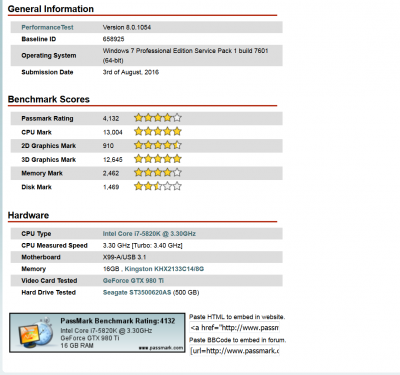Click the www.passmark.com text in banner
The height and width of the screenshot is (375, 400).
(161, 348)
